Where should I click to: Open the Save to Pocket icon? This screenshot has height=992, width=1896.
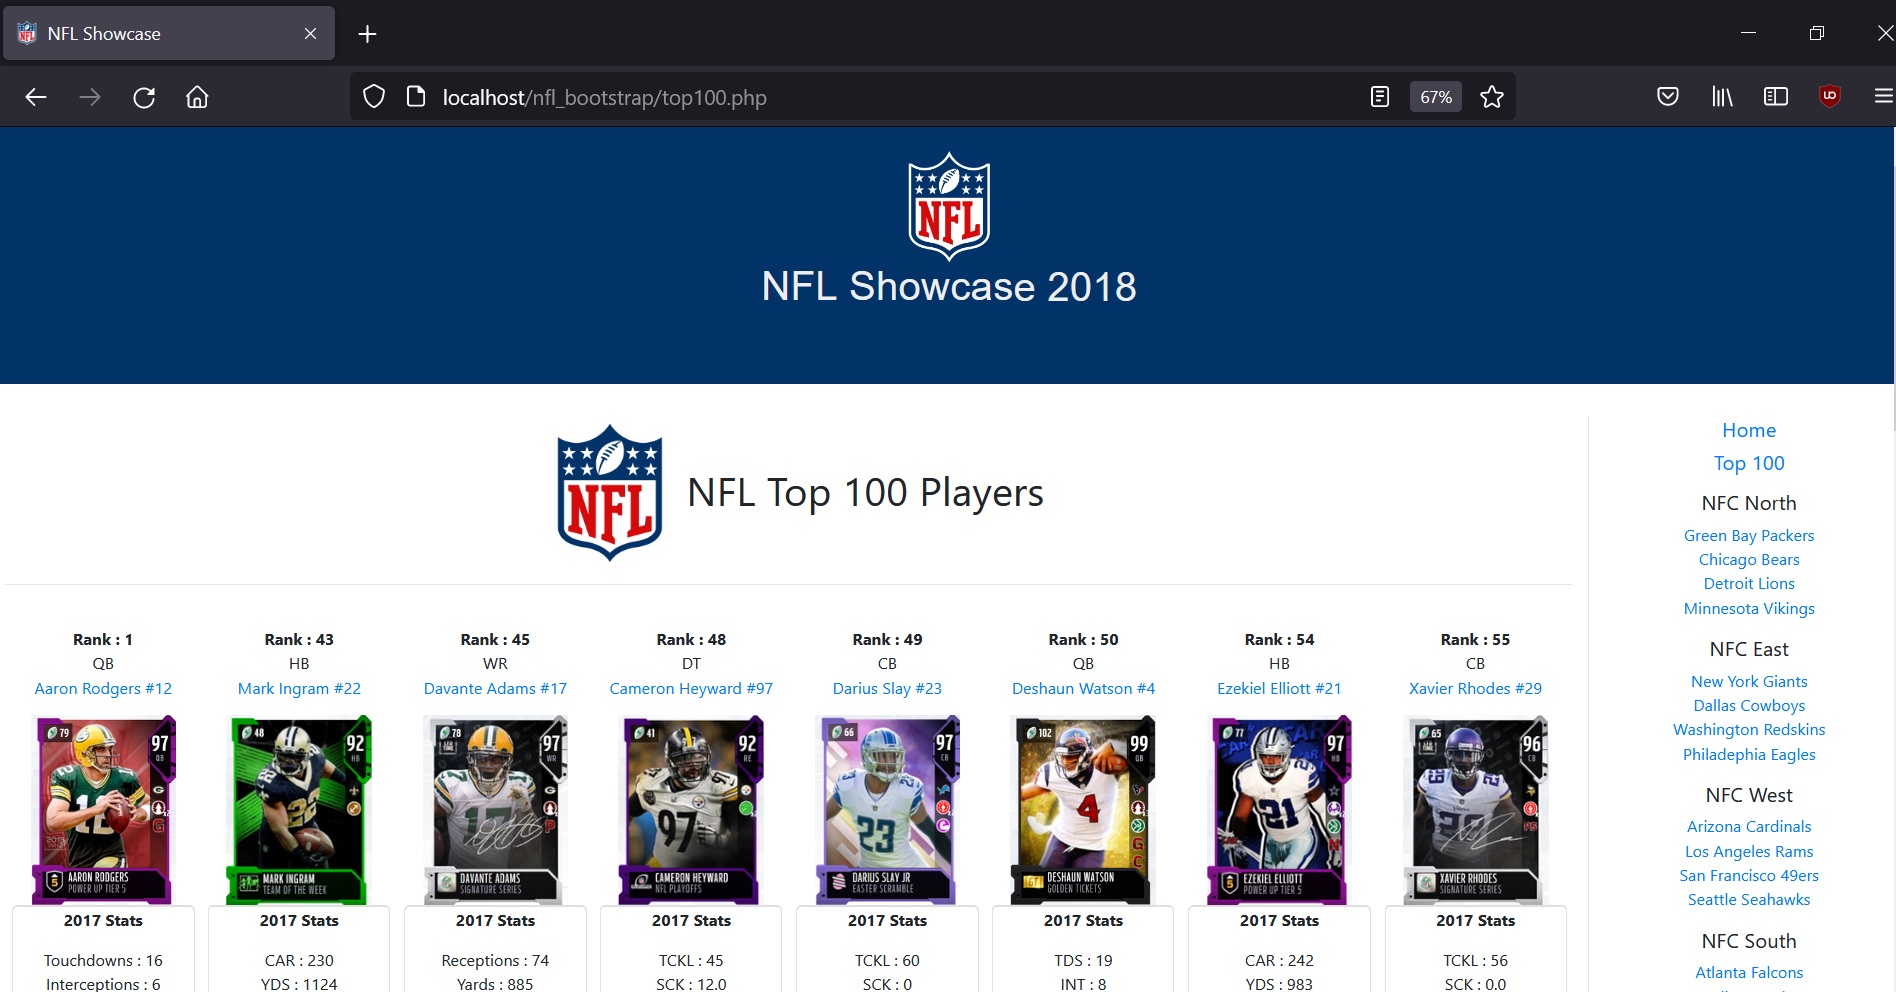(1667, 97)
